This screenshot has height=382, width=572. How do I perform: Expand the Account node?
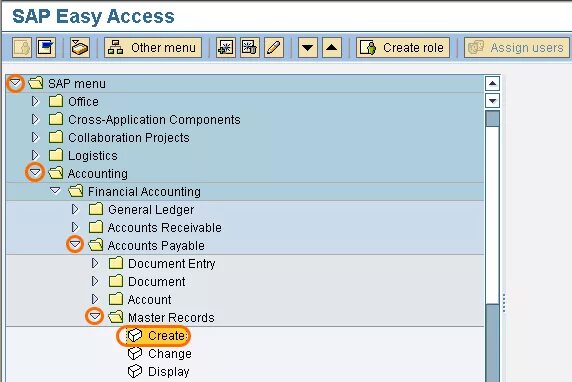[95, 299]
